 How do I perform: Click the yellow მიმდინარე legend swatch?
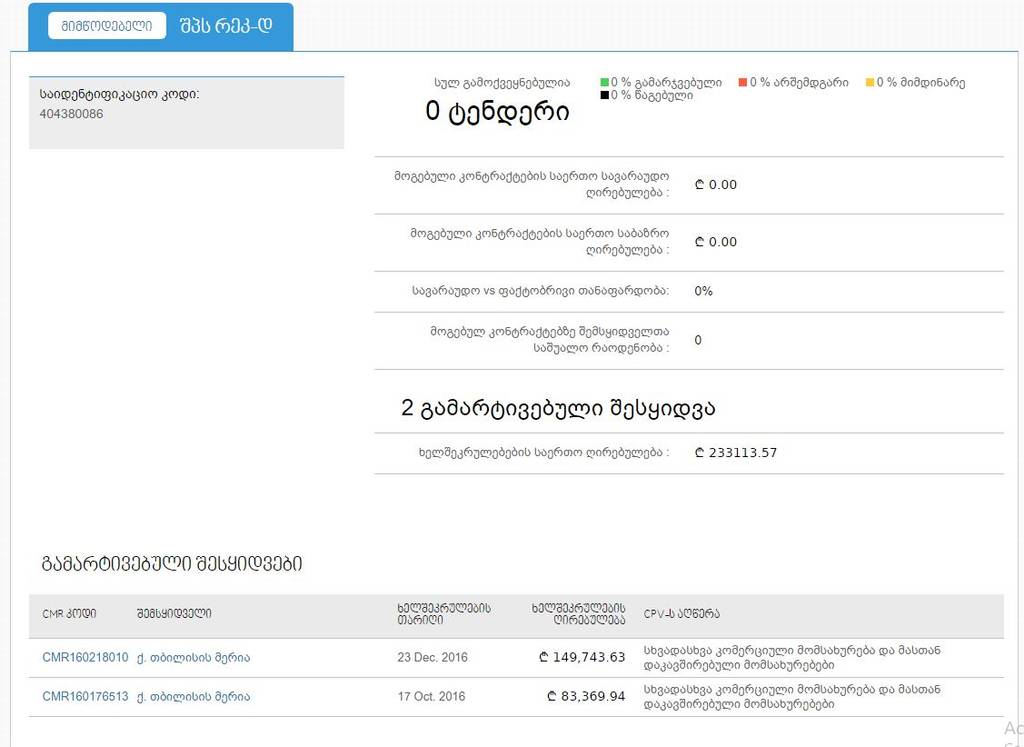point(870,82)
